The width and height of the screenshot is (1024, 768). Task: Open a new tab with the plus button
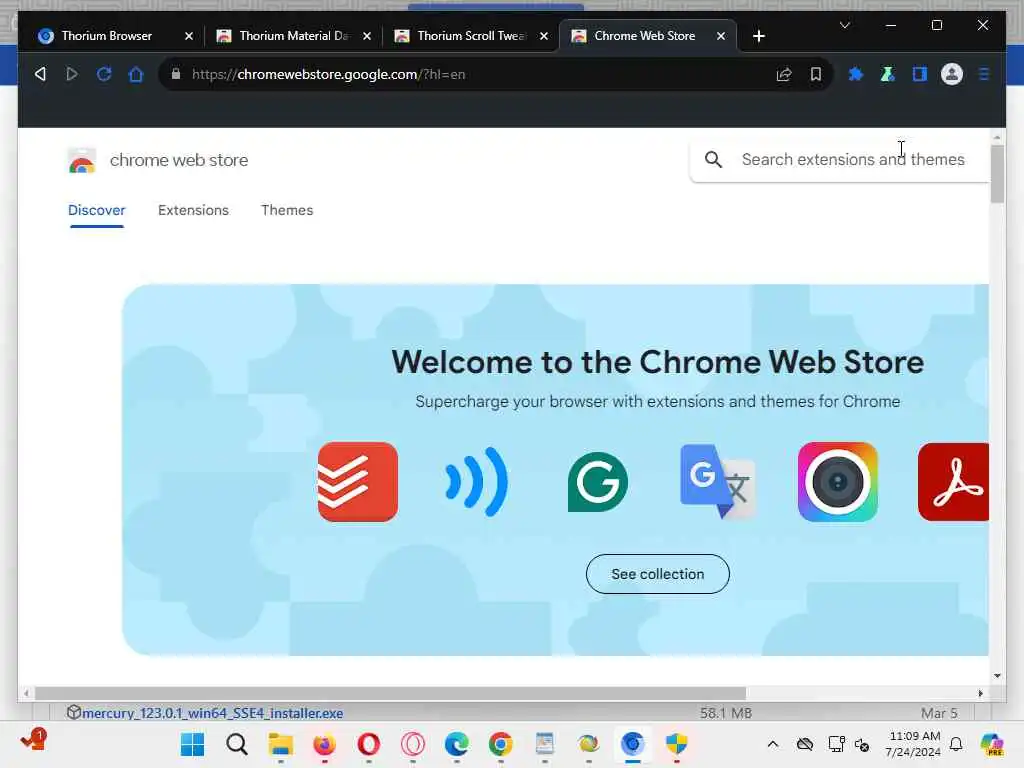[758, 36]
